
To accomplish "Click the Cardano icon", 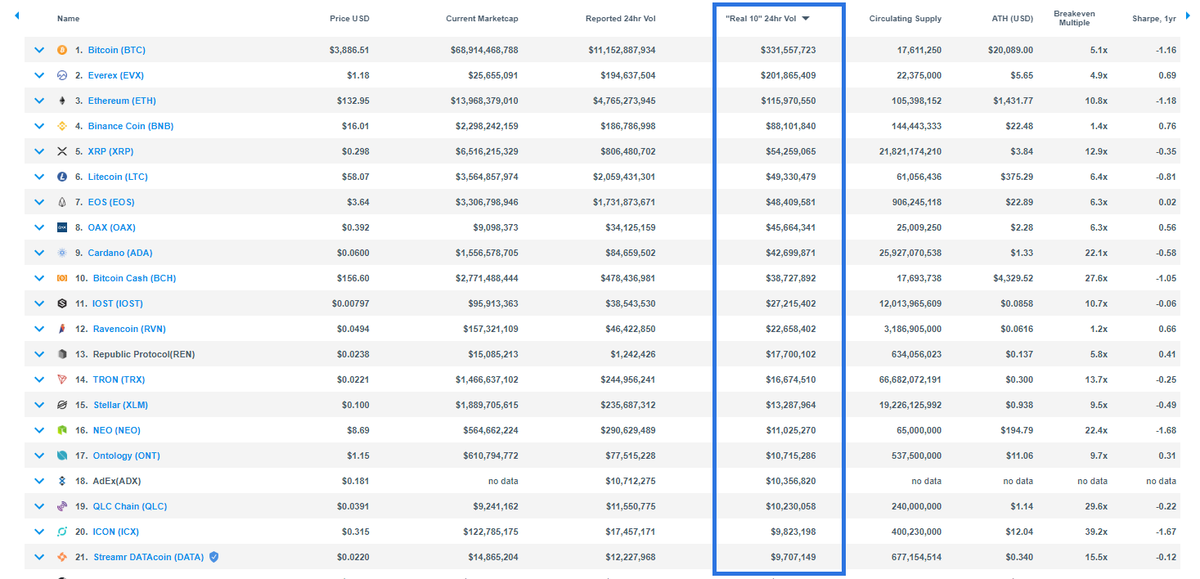I will [x=62, y=253].
